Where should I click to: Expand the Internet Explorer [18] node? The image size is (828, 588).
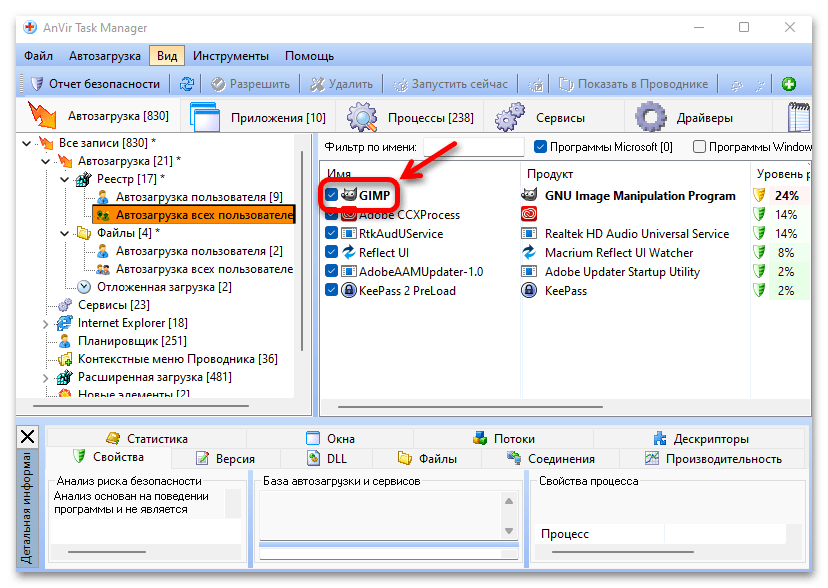(x=45, y=324)
